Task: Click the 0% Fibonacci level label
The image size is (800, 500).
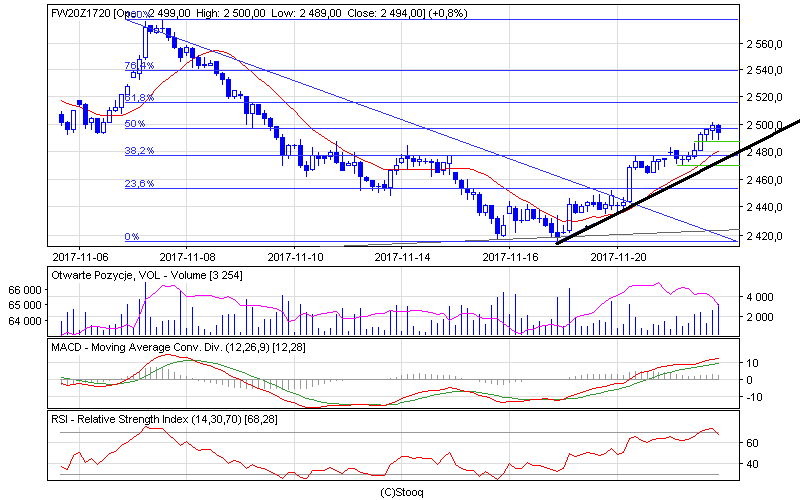Action: tap(132, 237)
